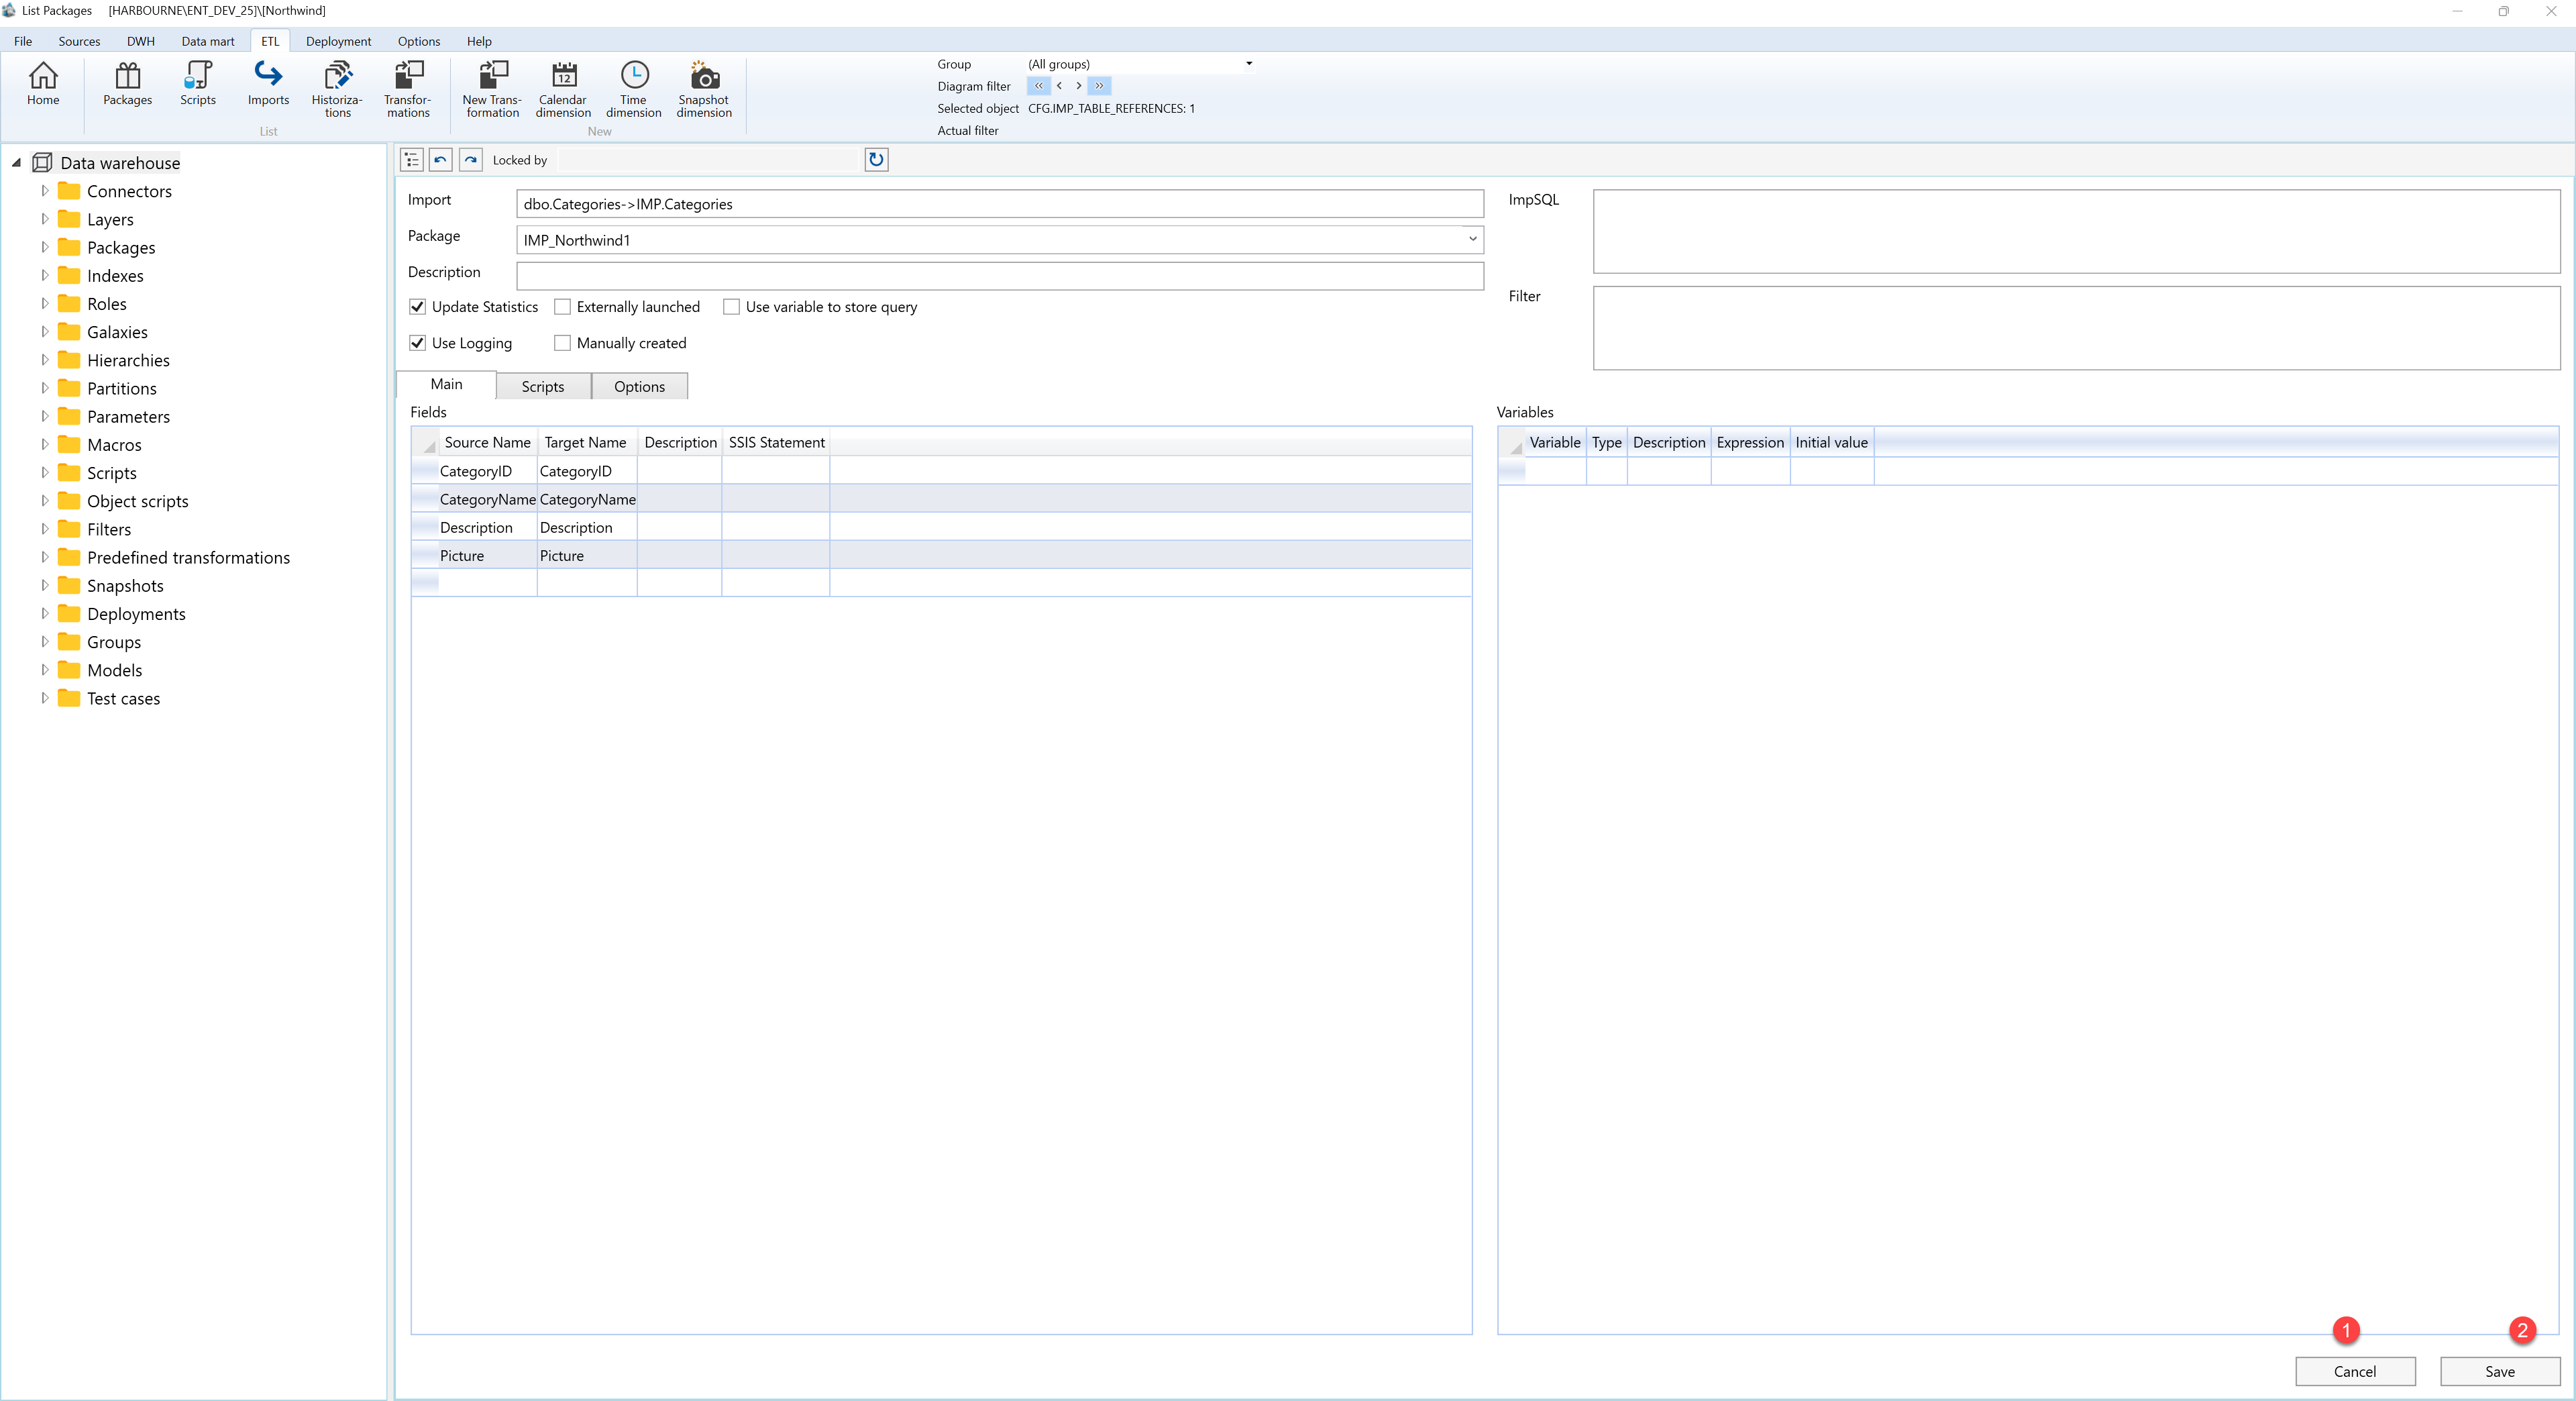The height and width of the screenshot is (1401, 2576).
Task: Click the Save button
Action: 2500,1371
